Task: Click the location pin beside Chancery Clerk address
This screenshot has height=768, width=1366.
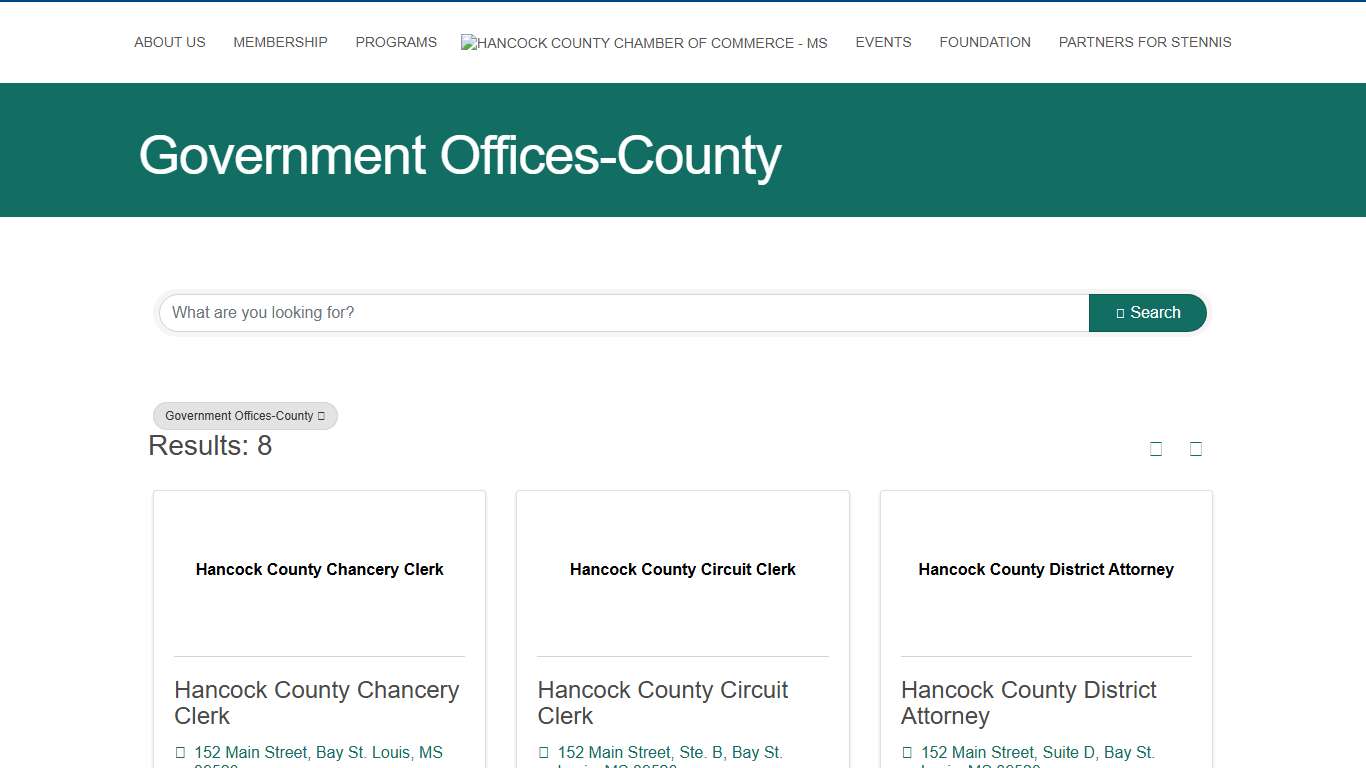Action: pyautogui.click(x=181, y=752)
